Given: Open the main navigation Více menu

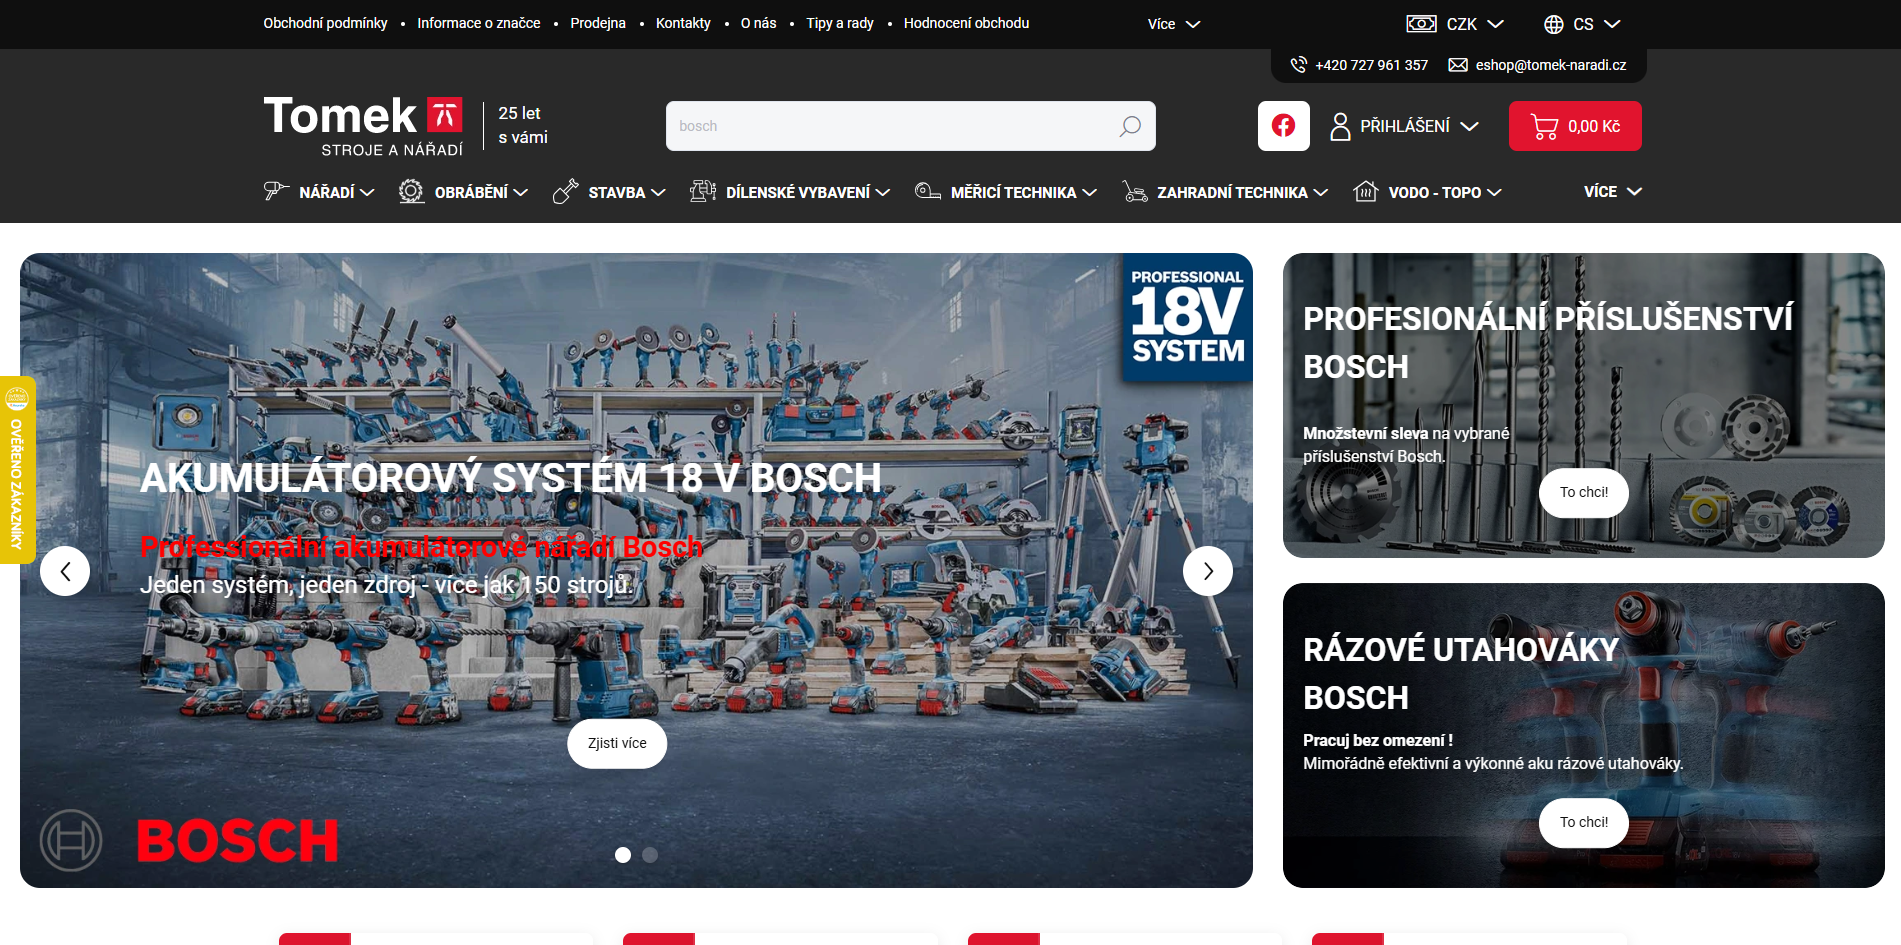Looking at the screenshot, I should (1612, 191).
